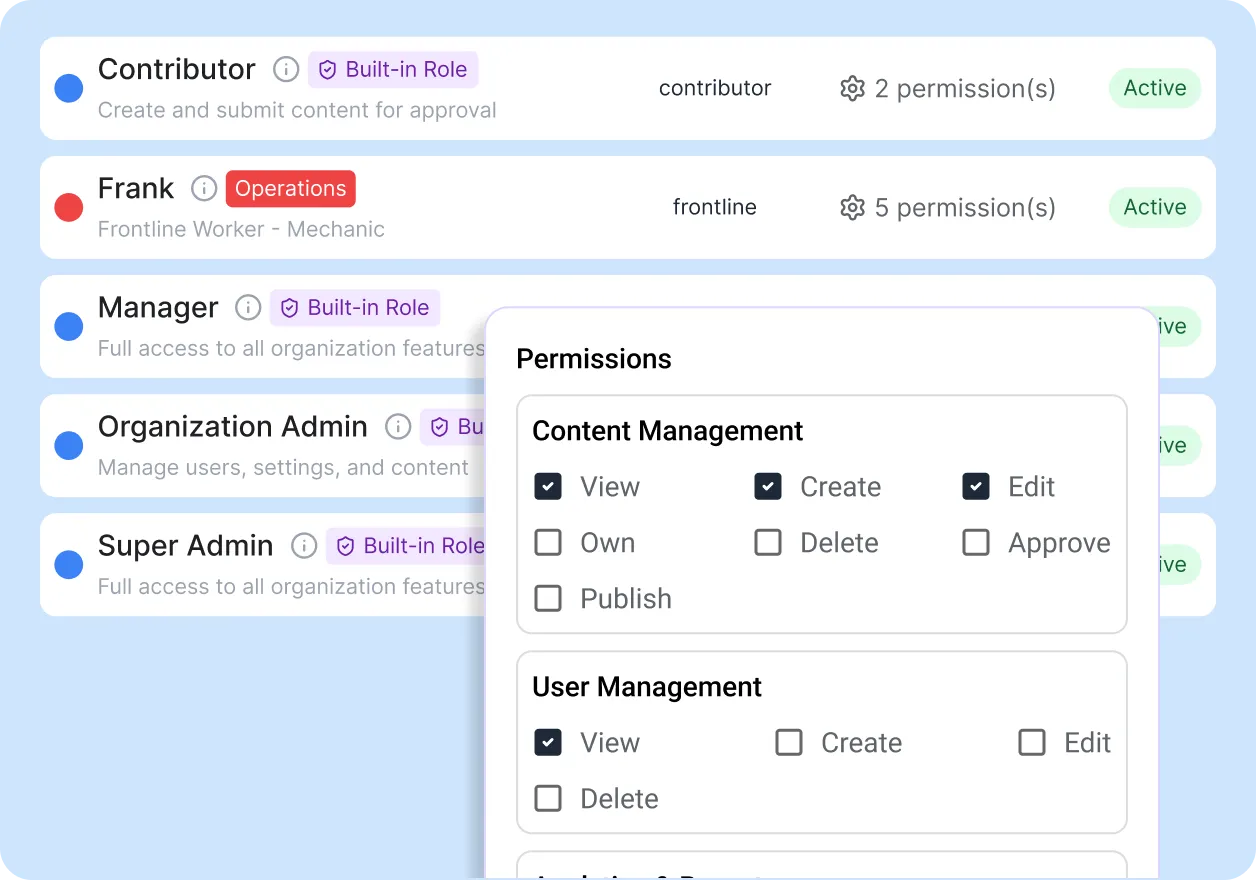Open the Frank role name
The image size is (1256, 880).
136,189
